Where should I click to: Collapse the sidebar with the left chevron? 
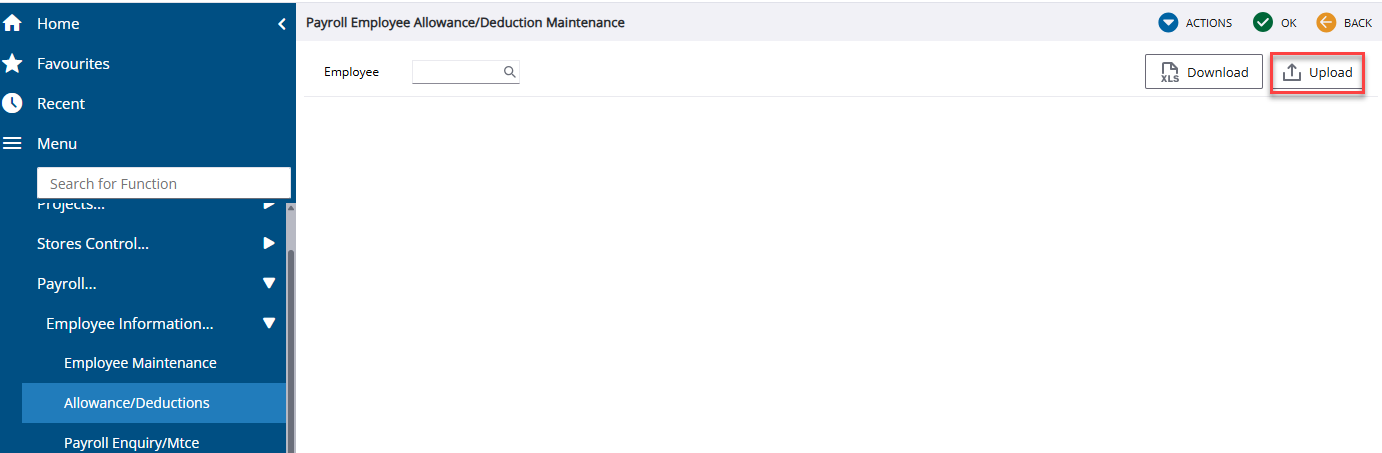(282, 23)
